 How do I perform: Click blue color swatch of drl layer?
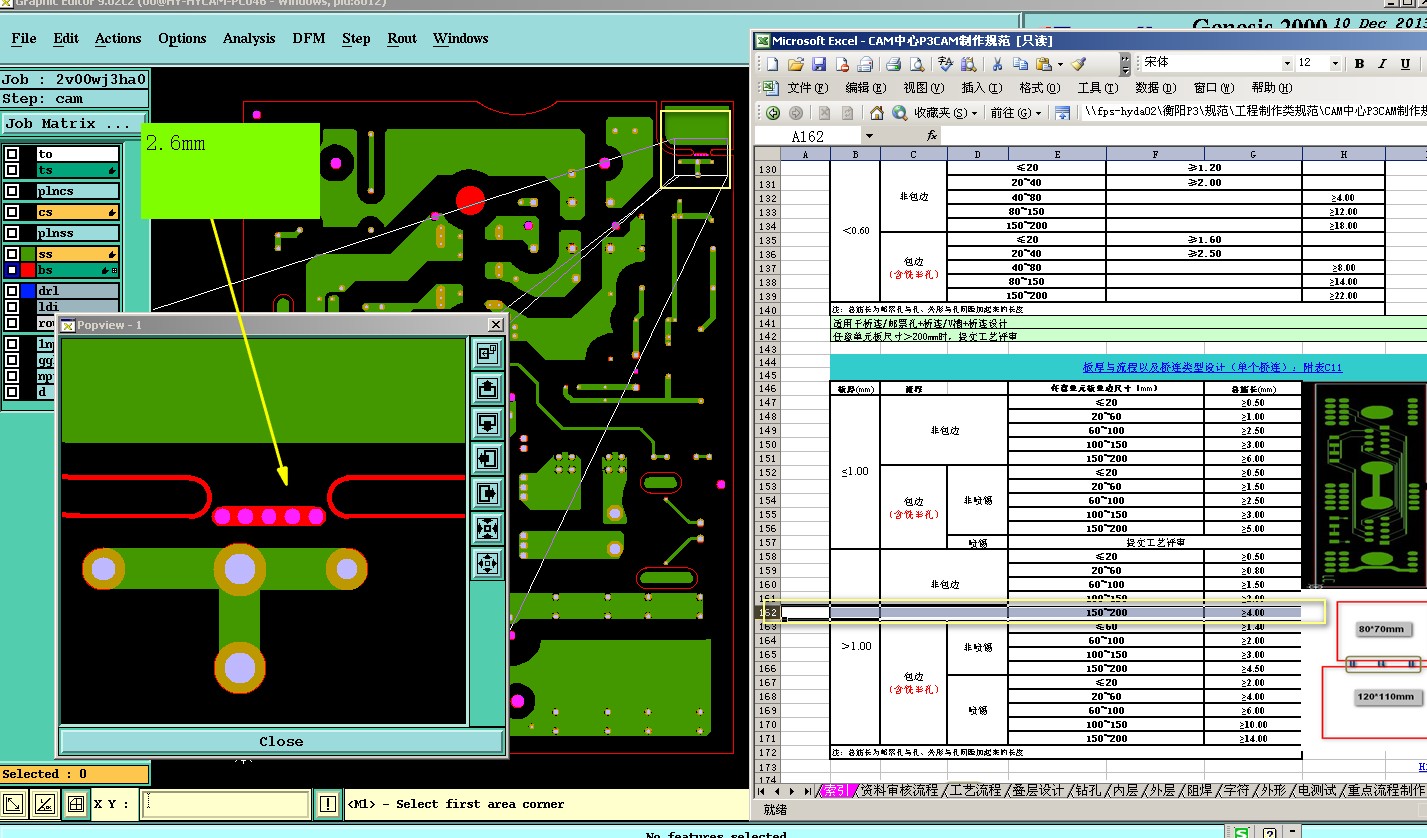pyautogui.click(x=27, y=291)
